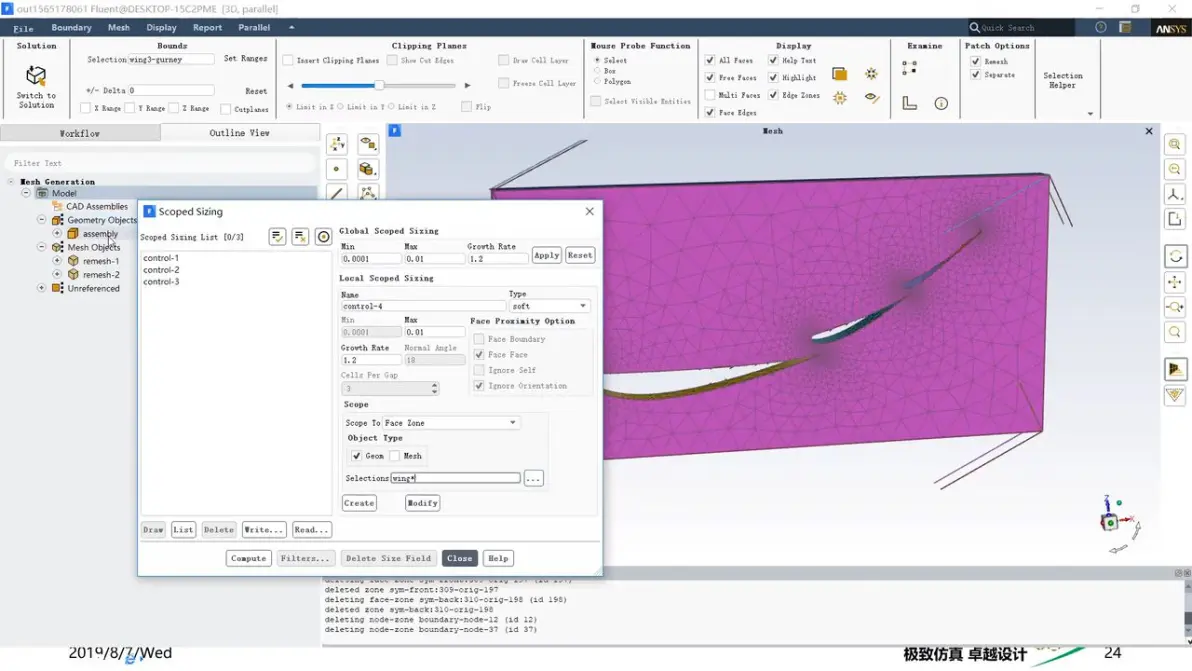Click the zoom in magnifier icon

click(x=1175, y=144)
